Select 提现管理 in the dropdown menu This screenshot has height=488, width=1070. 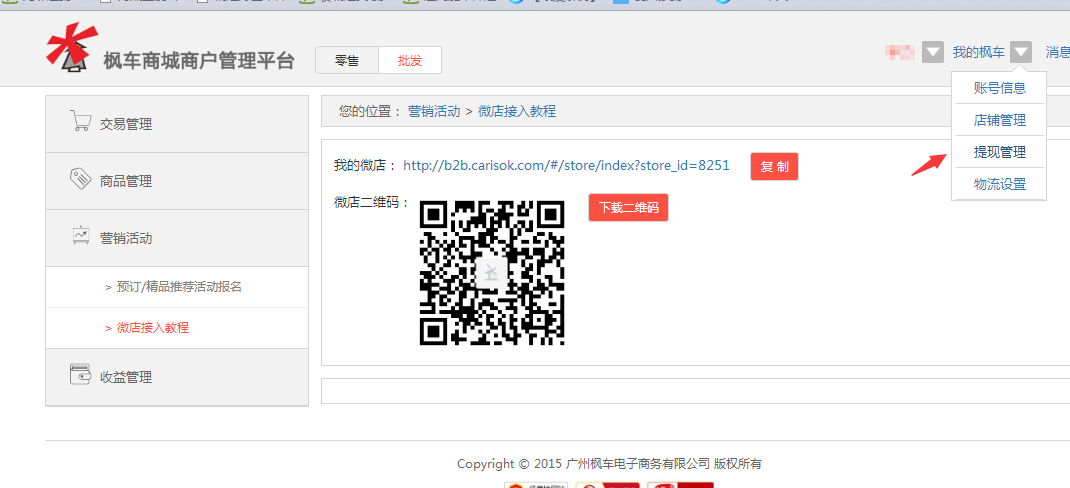[999, 152]
